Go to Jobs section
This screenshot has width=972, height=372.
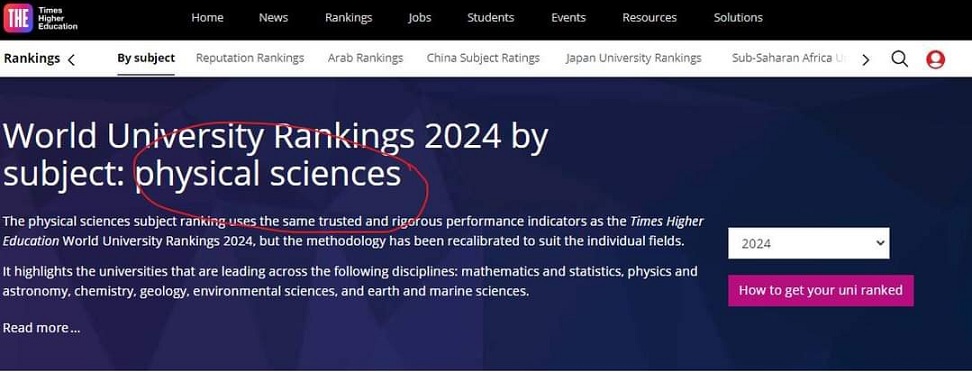(420, 17)
